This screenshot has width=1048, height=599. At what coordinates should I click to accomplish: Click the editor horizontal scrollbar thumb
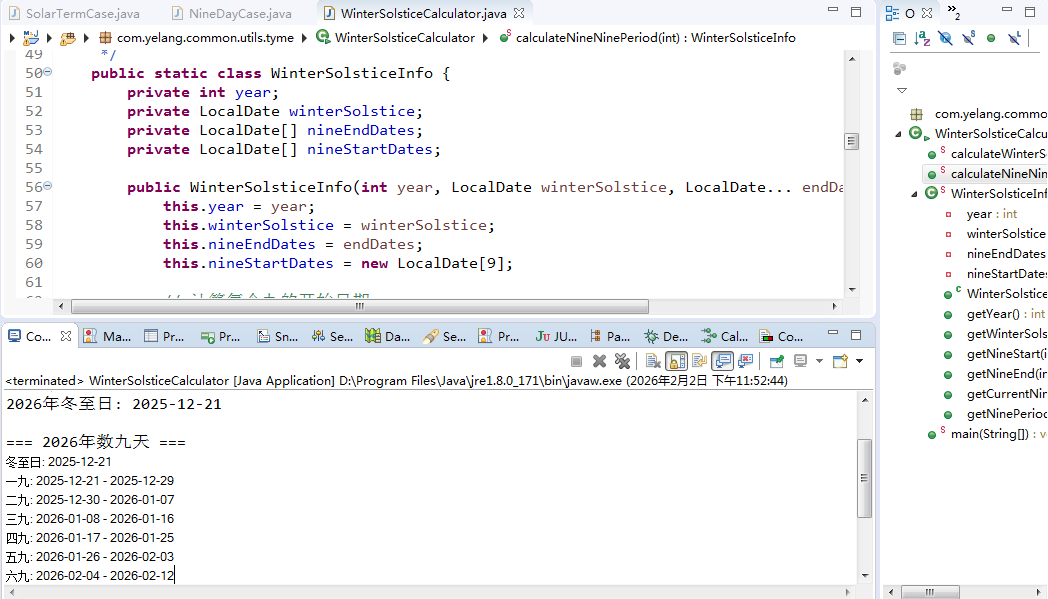pos(360,306)
